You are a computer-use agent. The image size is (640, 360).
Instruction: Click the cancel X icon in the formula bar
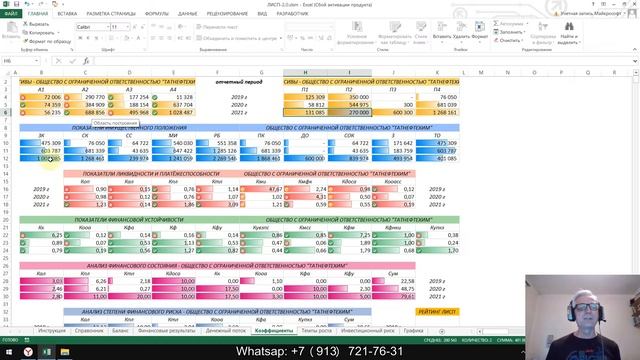click(x=58, y=61)
